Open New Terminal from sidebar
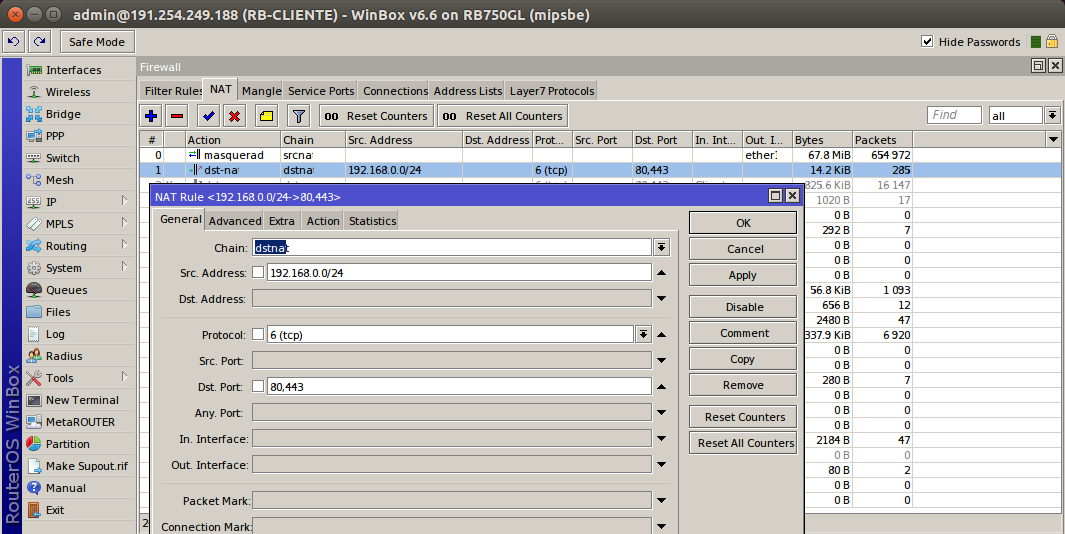This screenshot has height=534, width=1065. [x=79, y=400]
